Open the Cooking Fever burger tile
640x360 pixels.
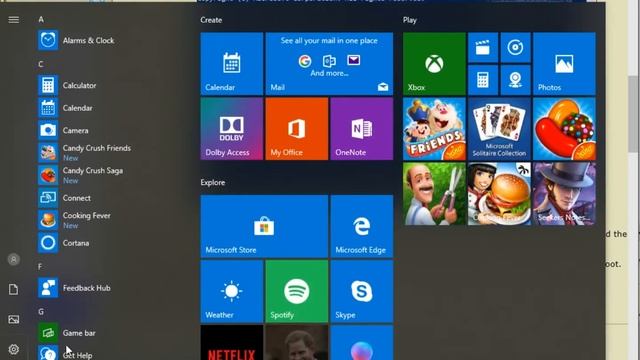coord(499,194)
